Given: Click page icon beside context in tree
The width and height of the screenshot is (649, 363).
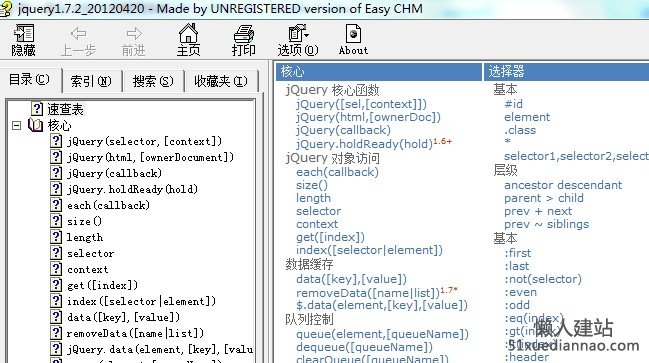Looking at the screenshot, I should (x=56, y=269).
